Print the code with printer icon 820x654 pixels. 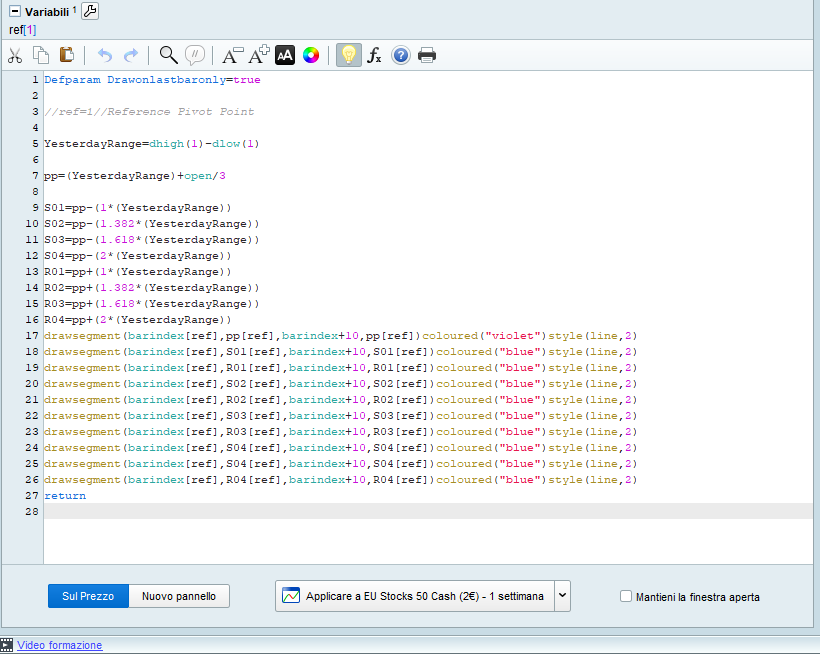427,55
